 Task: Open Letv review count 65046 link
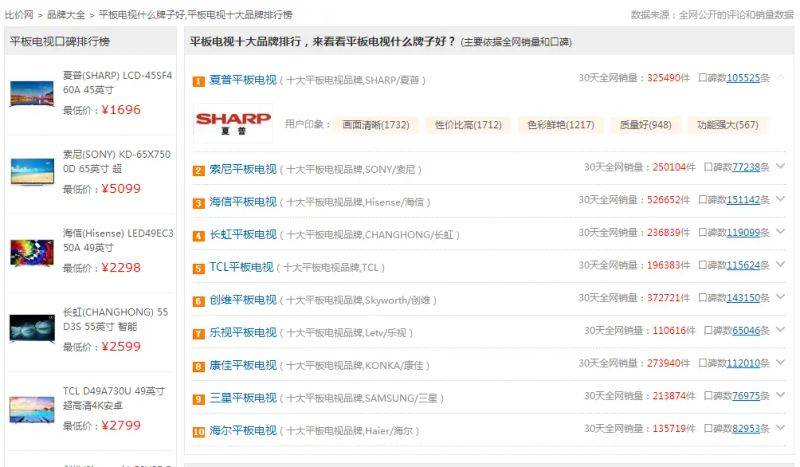coord(746,331)
